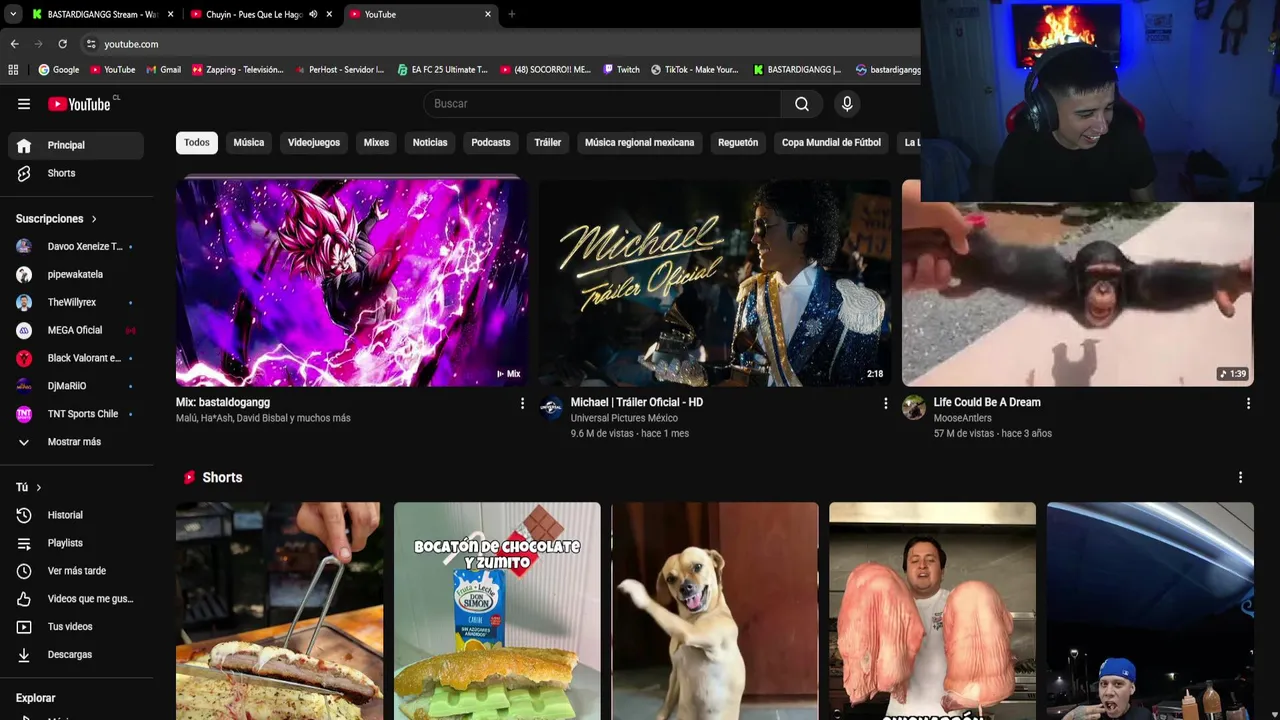The width and height of the screenshot is (1280, 720).
Task: Open the Bocatón de chocolate short
Action: tap(497, 611)
